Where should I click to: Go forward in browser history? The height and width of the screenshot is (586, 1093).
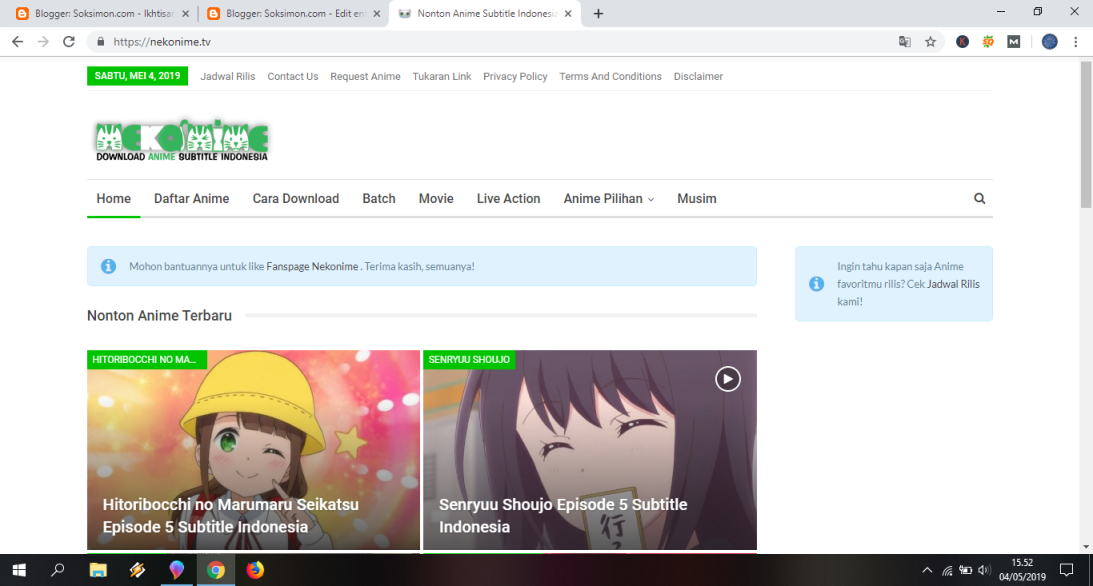pos(43,42)
